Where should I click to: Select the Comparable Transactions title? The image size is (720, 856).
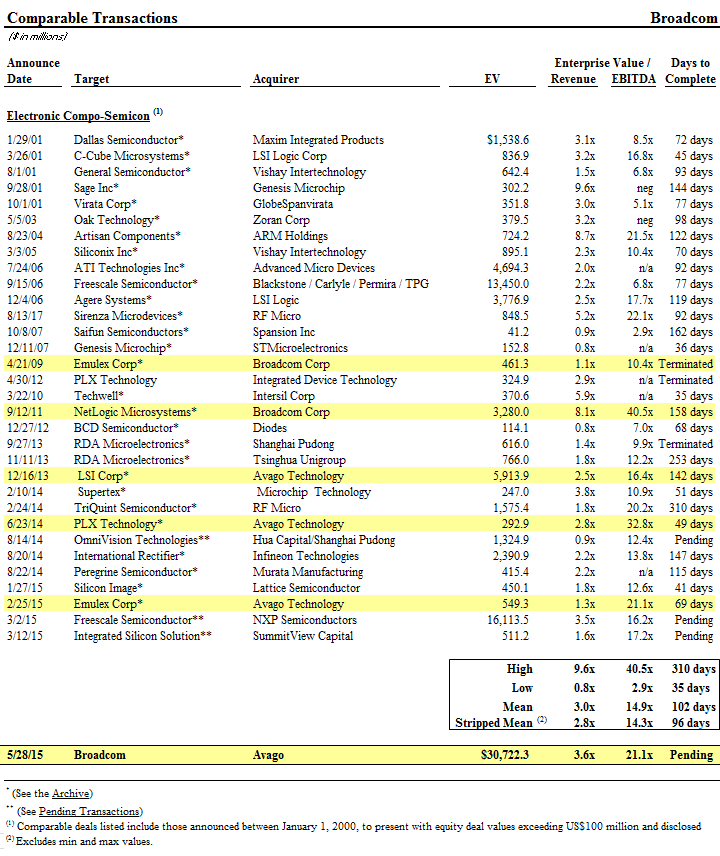[x=92, y=18]
